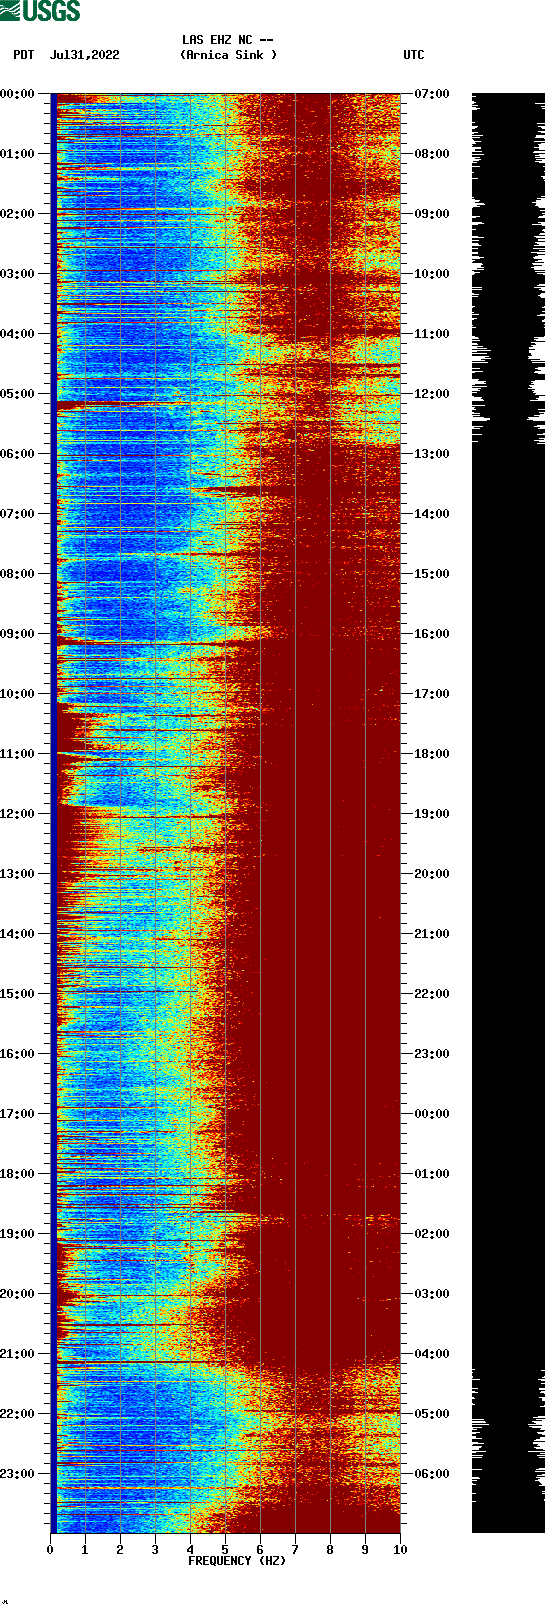Select UTC axis label 08:00
The width and height of the screenshot is (552, 1613).
(432, 154)
